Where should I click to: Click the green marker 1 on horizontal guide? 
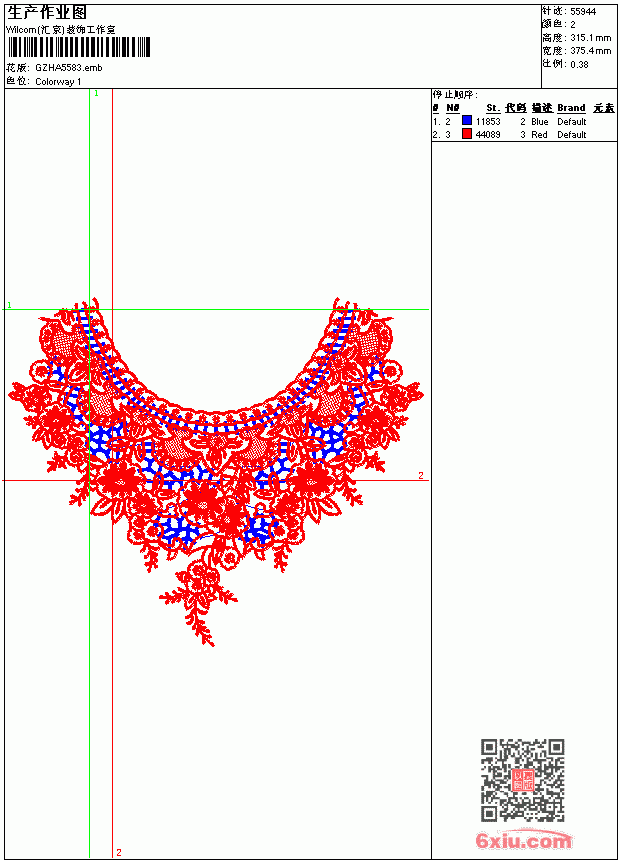coord(9,305)
